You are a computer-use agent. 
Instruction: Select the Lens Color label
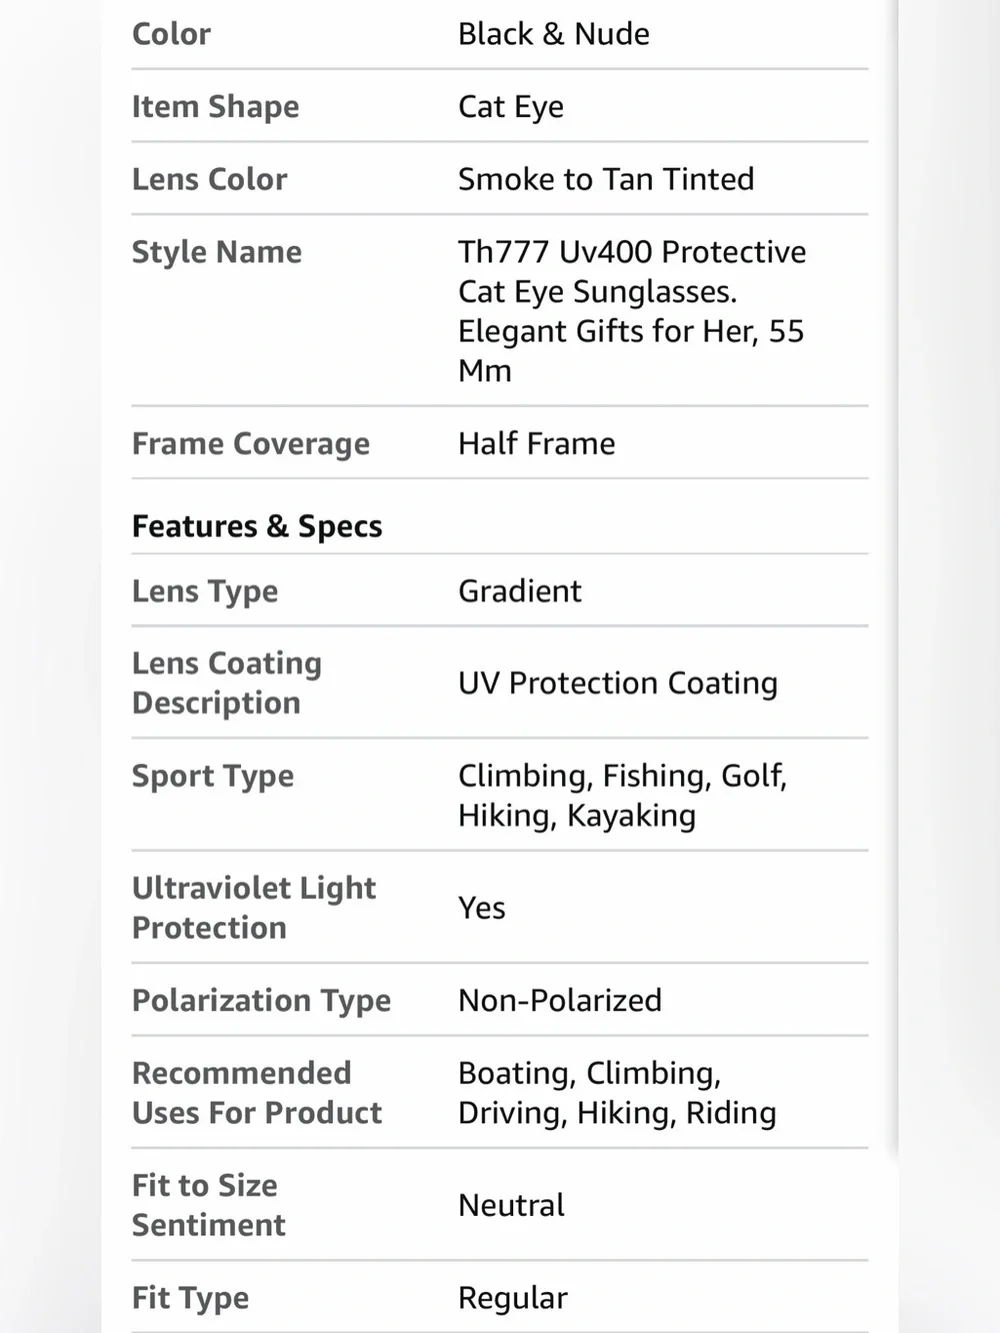click(209, 179)
